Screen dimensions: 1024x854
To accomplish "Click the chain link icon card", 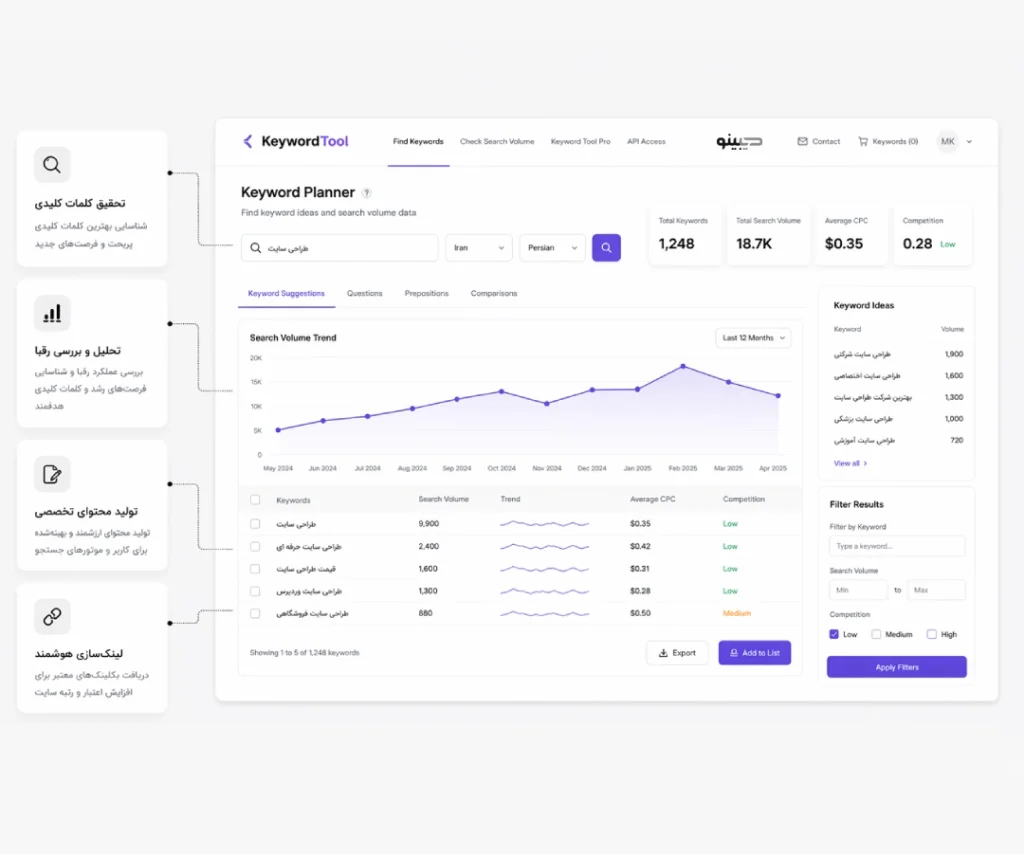I will click(52, 616).
